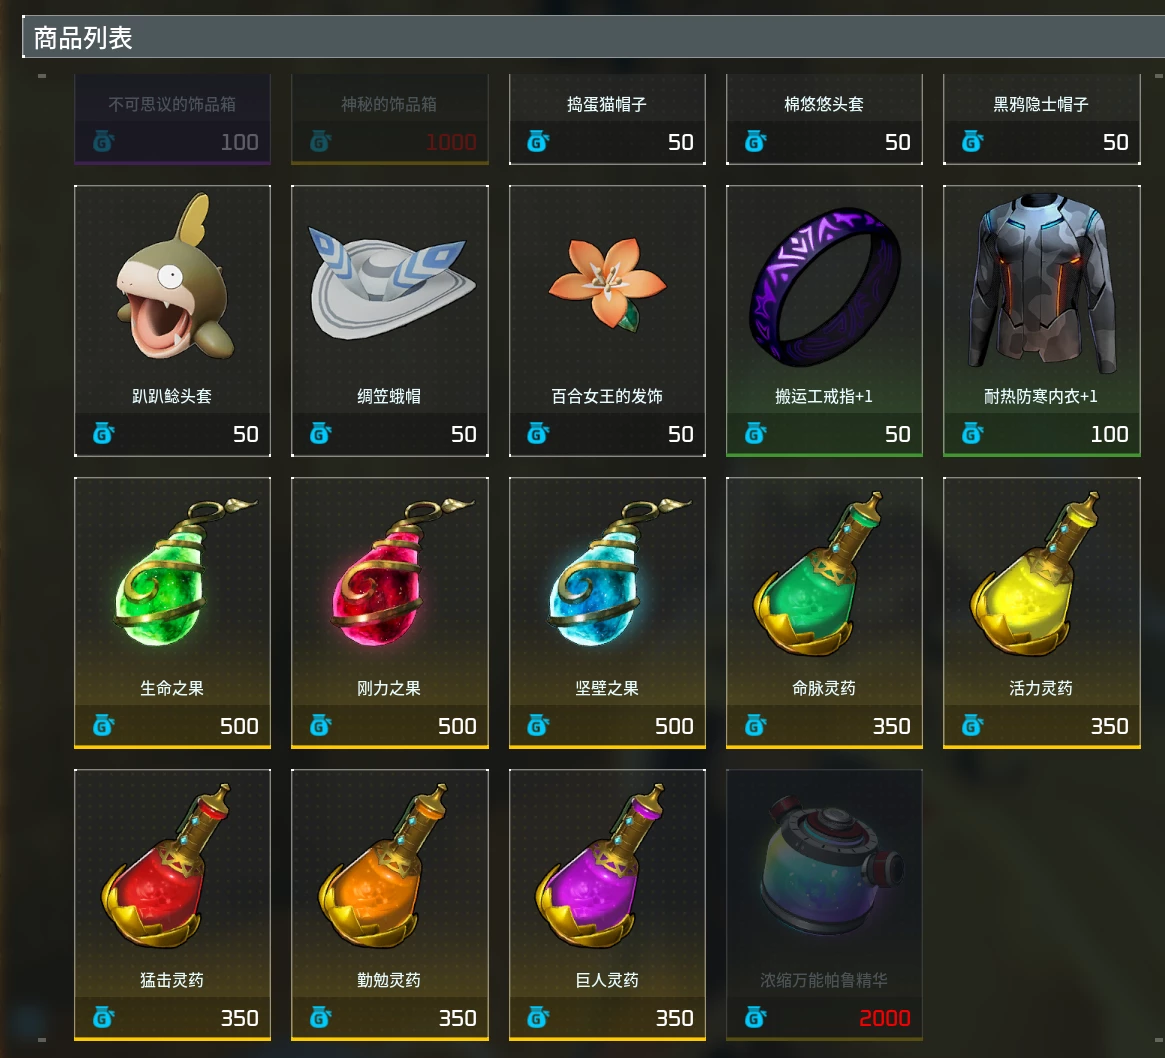Choose the yellow 活力灵药 potion
The height and width of the screenshot is (1058, 1165).
coord(1041,612)
